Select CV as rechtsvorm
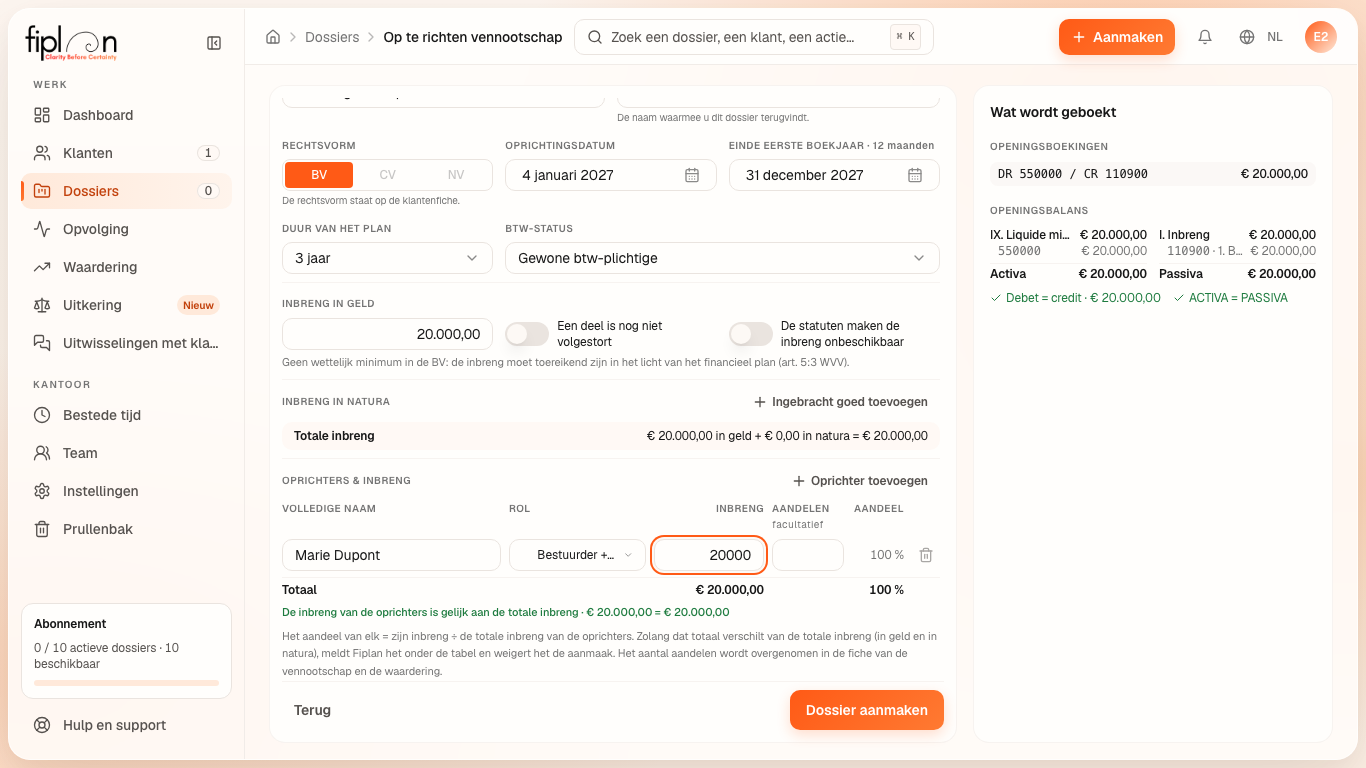 pyautogui.click(x=388, y=175)
